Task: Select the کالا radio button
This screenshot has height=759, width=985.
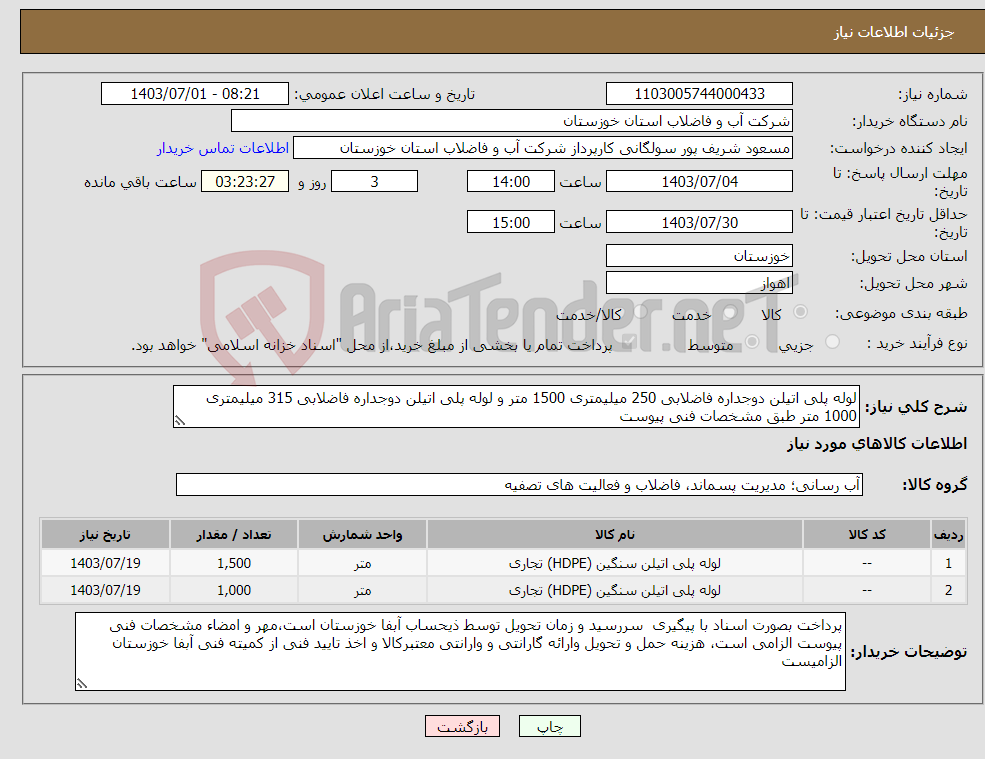Action: [x=800, y=312]
